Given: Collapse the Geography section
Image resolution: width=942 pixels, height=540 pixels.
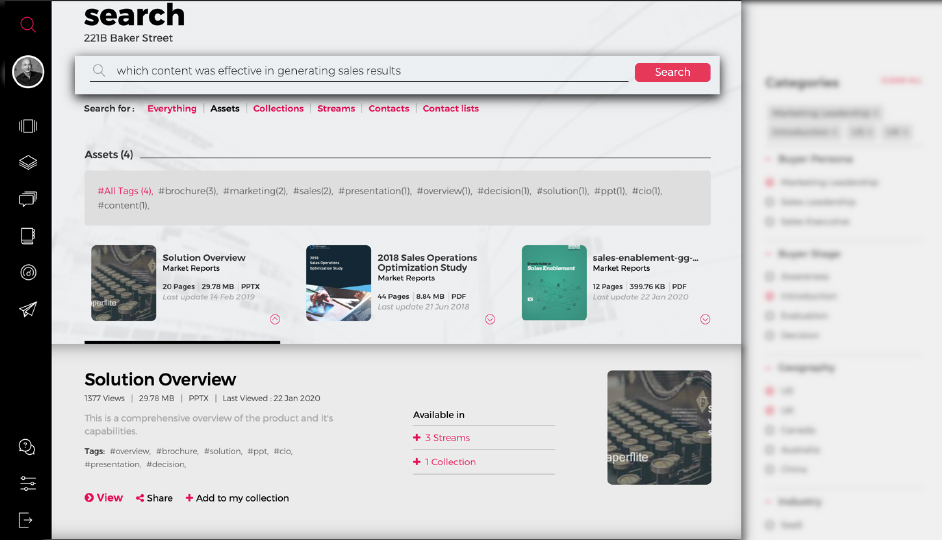Looking at the screenshot, I should pos(768,368).
